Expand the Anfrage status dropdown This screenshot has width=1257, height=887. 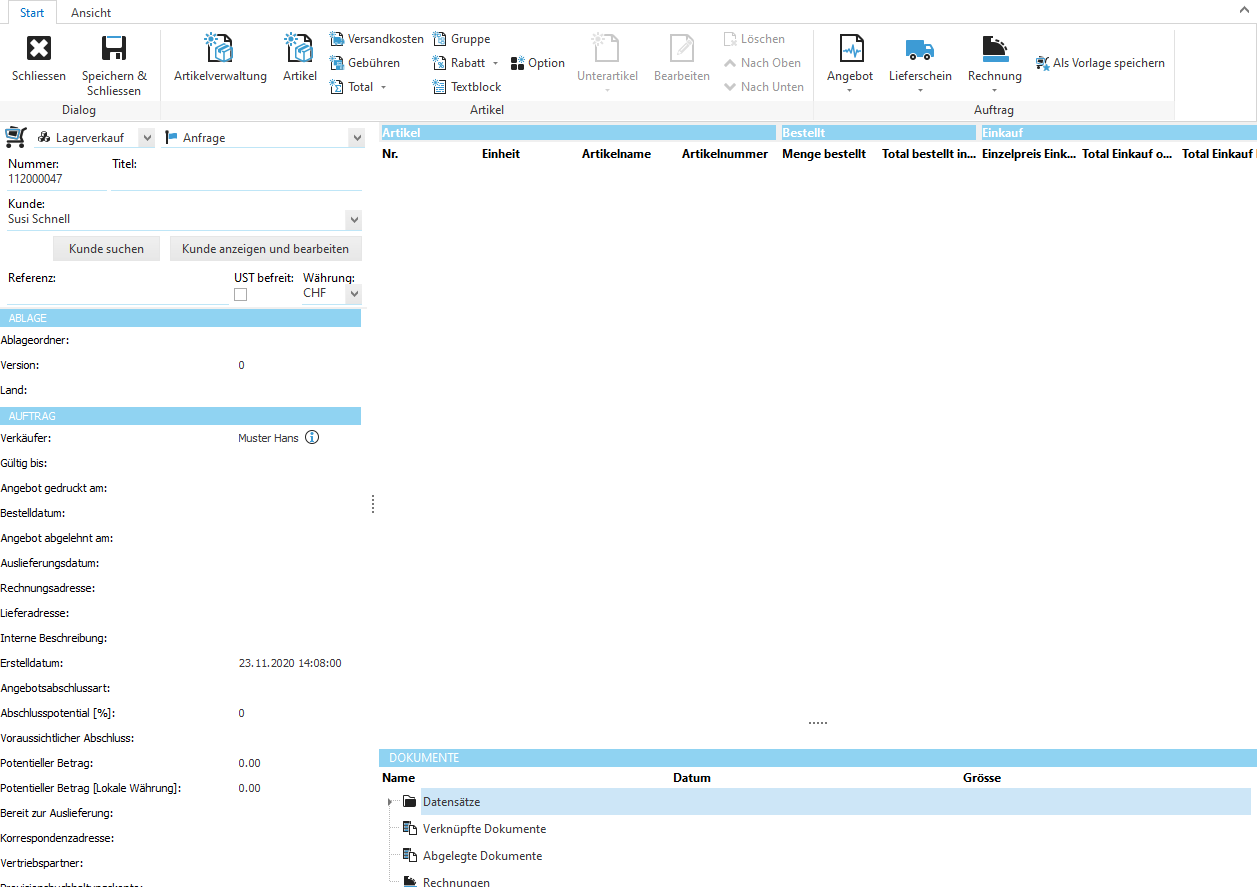(356, 138)
